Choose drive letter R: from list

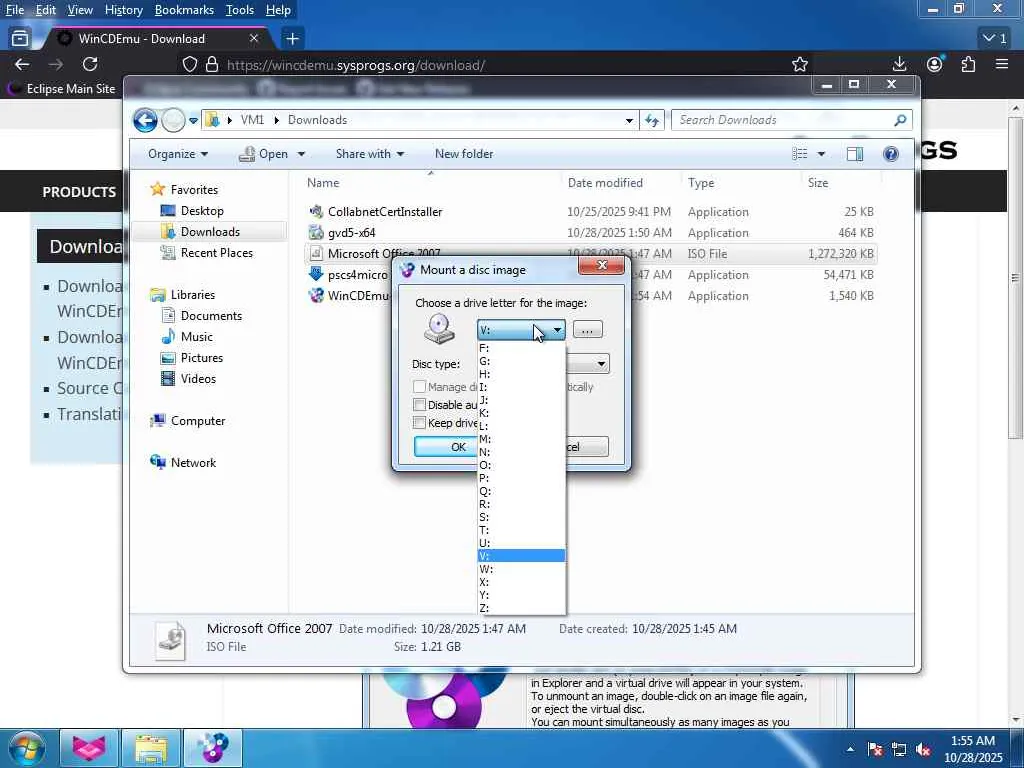click(521, 504)
